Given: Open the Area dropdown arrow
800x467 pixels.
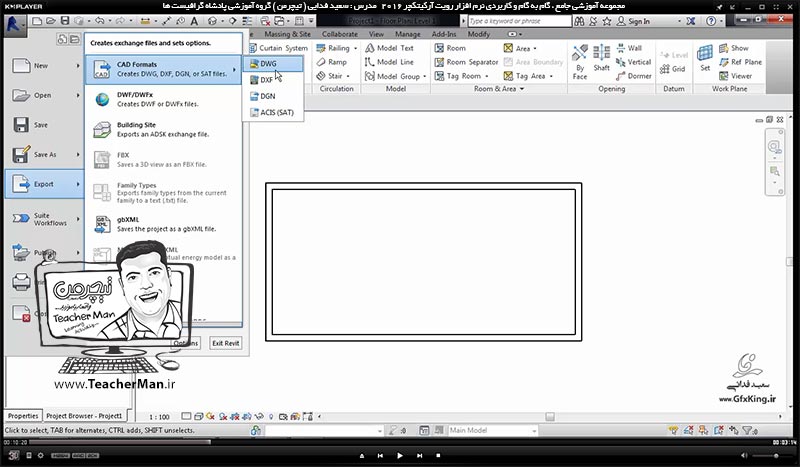Looking at the screenshot, I should [x=535, y=48].
